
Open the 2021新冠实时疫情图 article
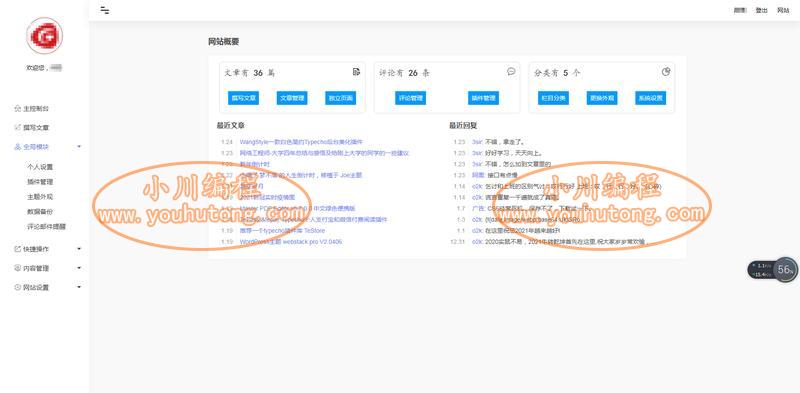tap(268, 198)
